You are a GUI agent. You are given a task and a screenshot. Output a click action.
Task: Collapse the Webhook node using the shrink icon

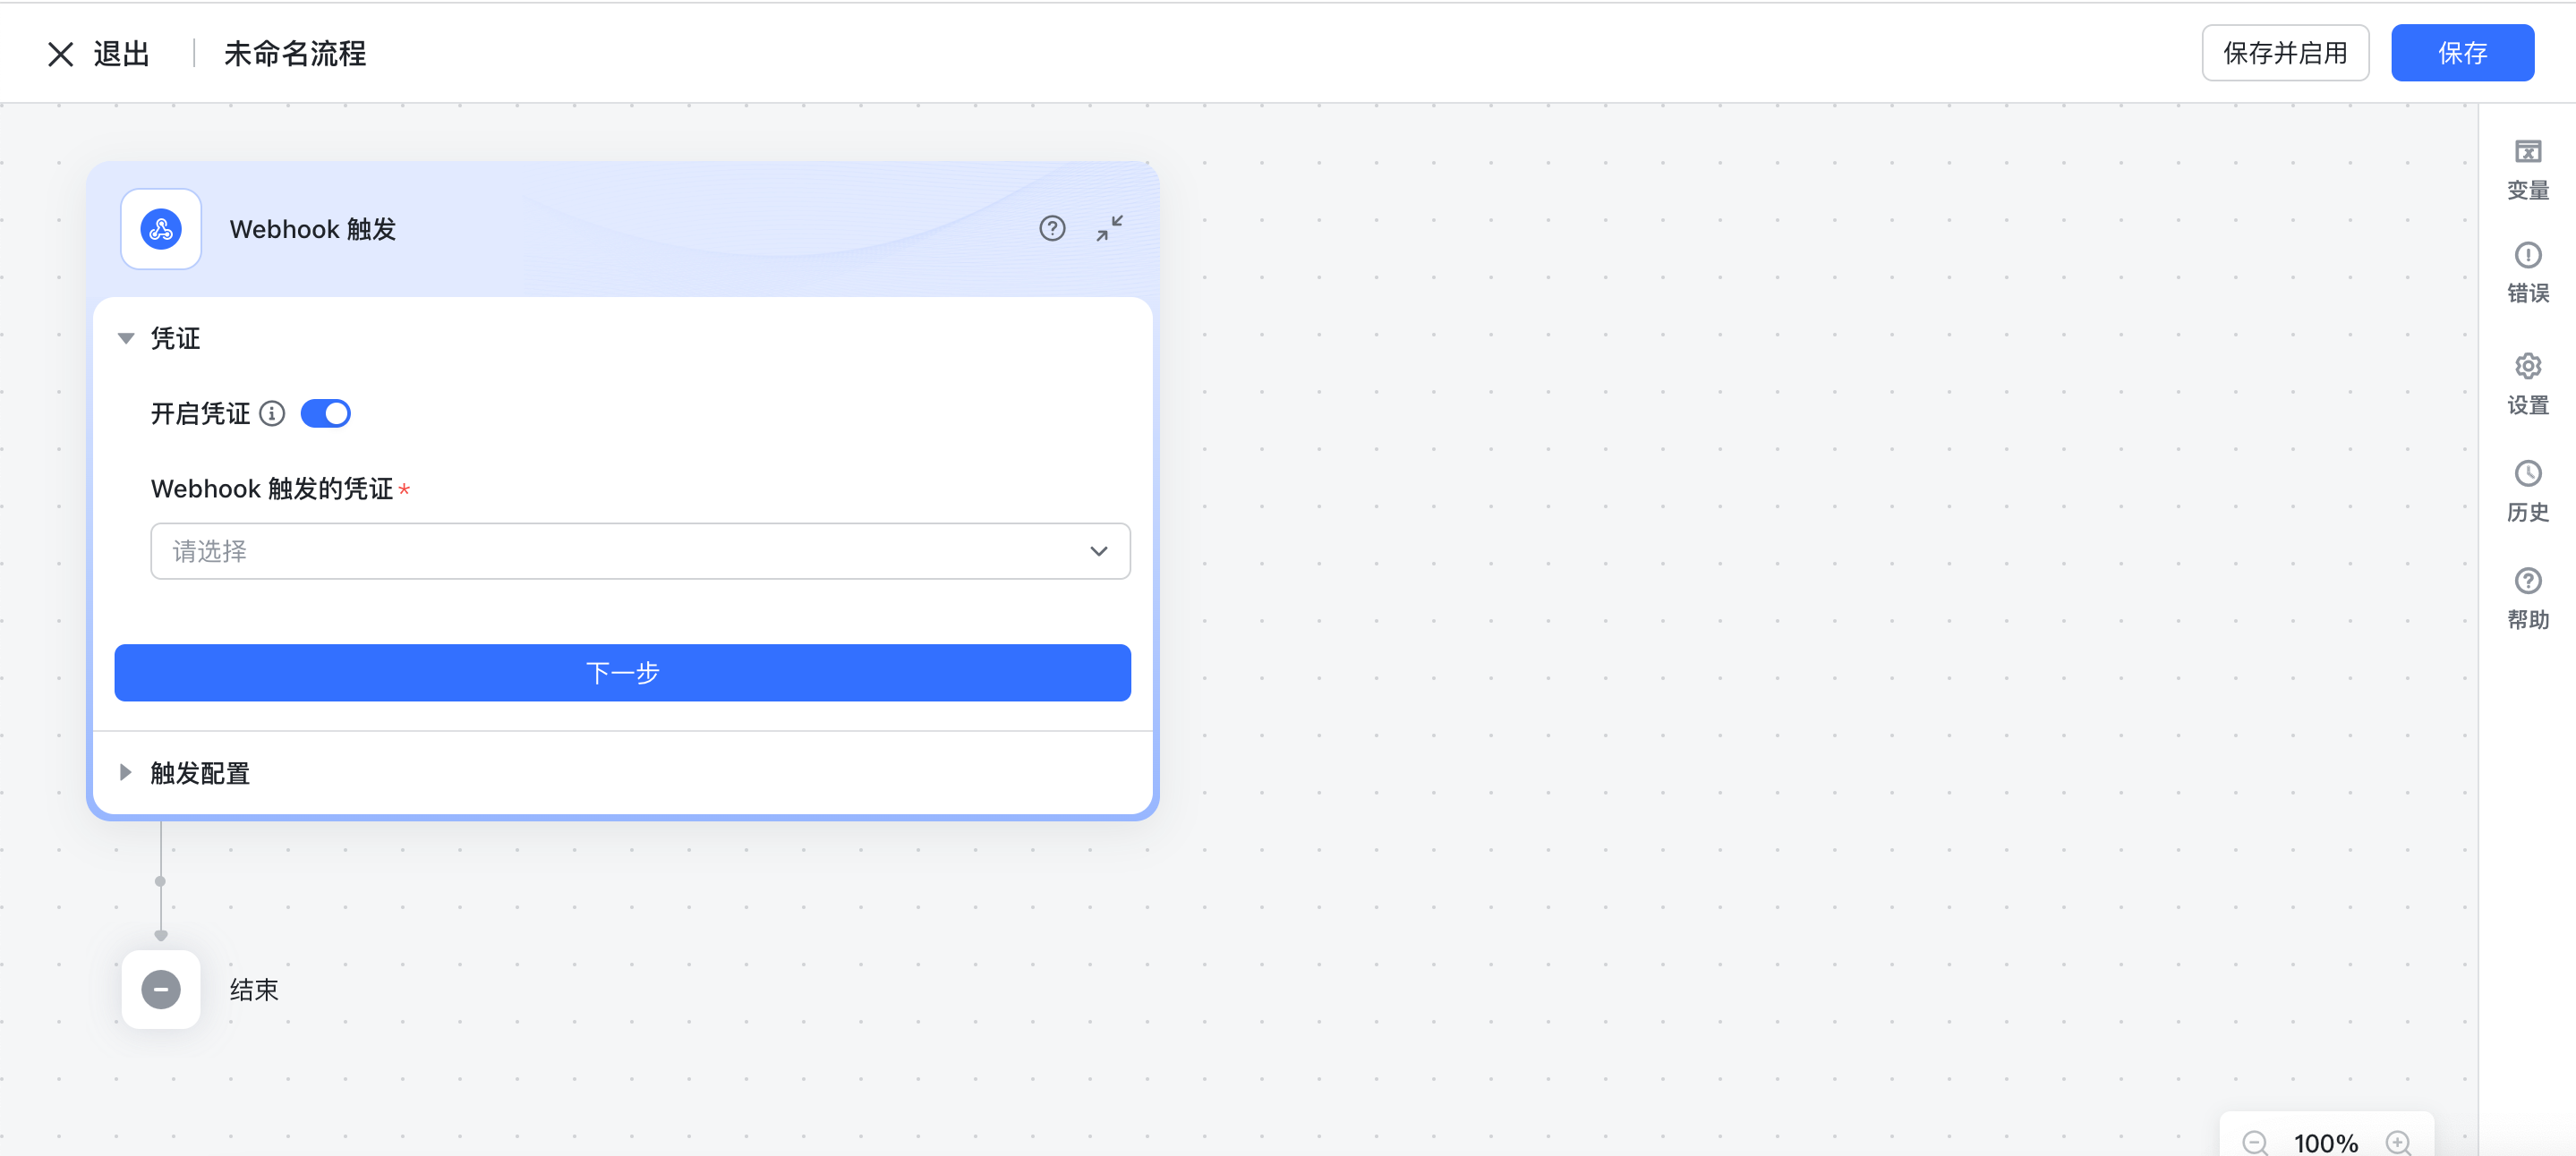pyautogui.click(x=1110, y=229)
